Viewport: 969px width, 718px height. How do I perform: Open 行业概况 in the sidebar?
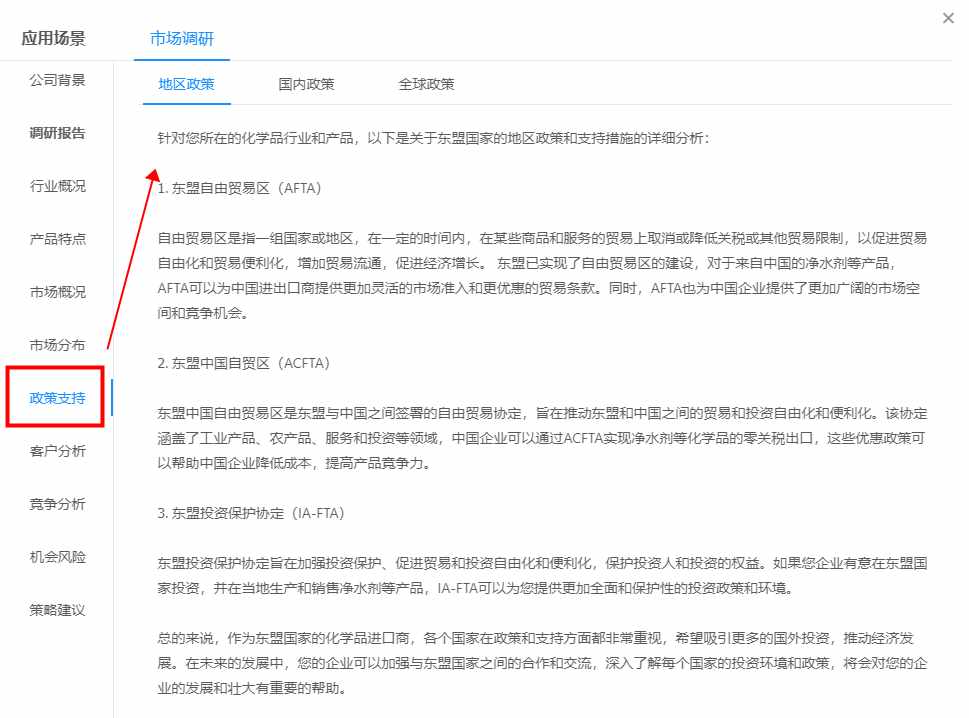click(57, 186)
